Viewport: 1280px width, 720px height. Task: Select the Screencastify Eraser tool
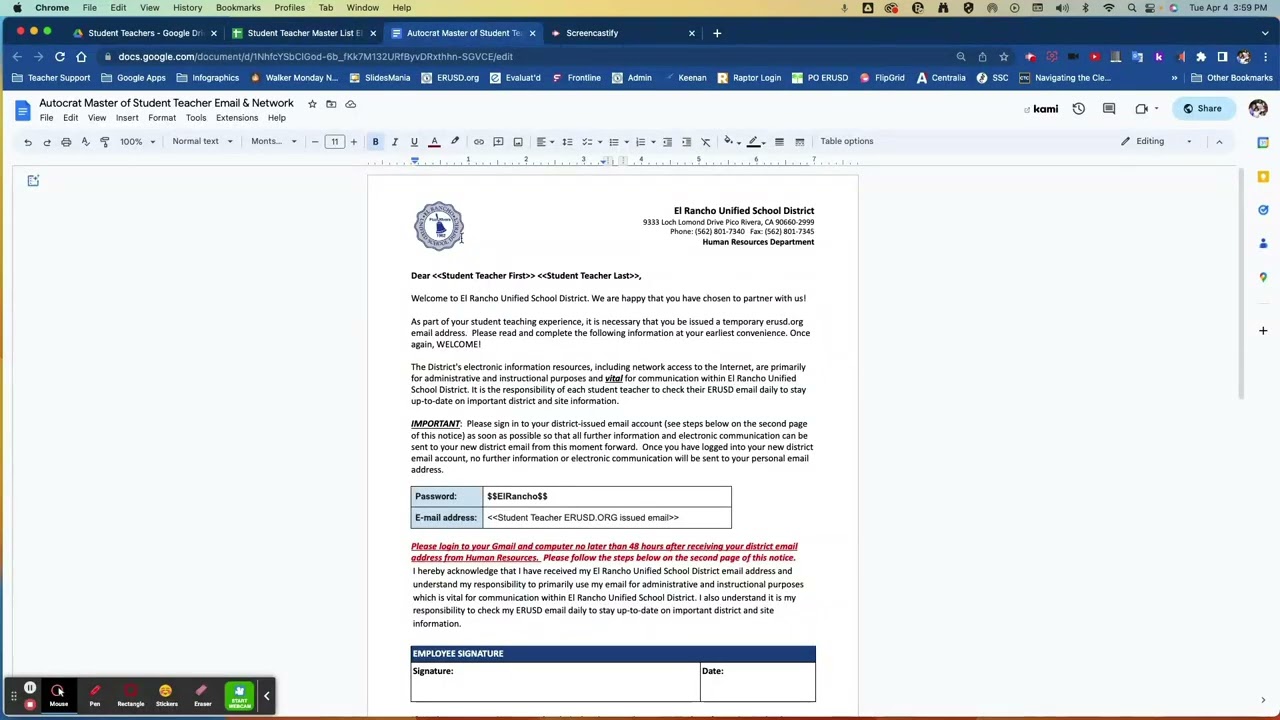click(202, 695)
